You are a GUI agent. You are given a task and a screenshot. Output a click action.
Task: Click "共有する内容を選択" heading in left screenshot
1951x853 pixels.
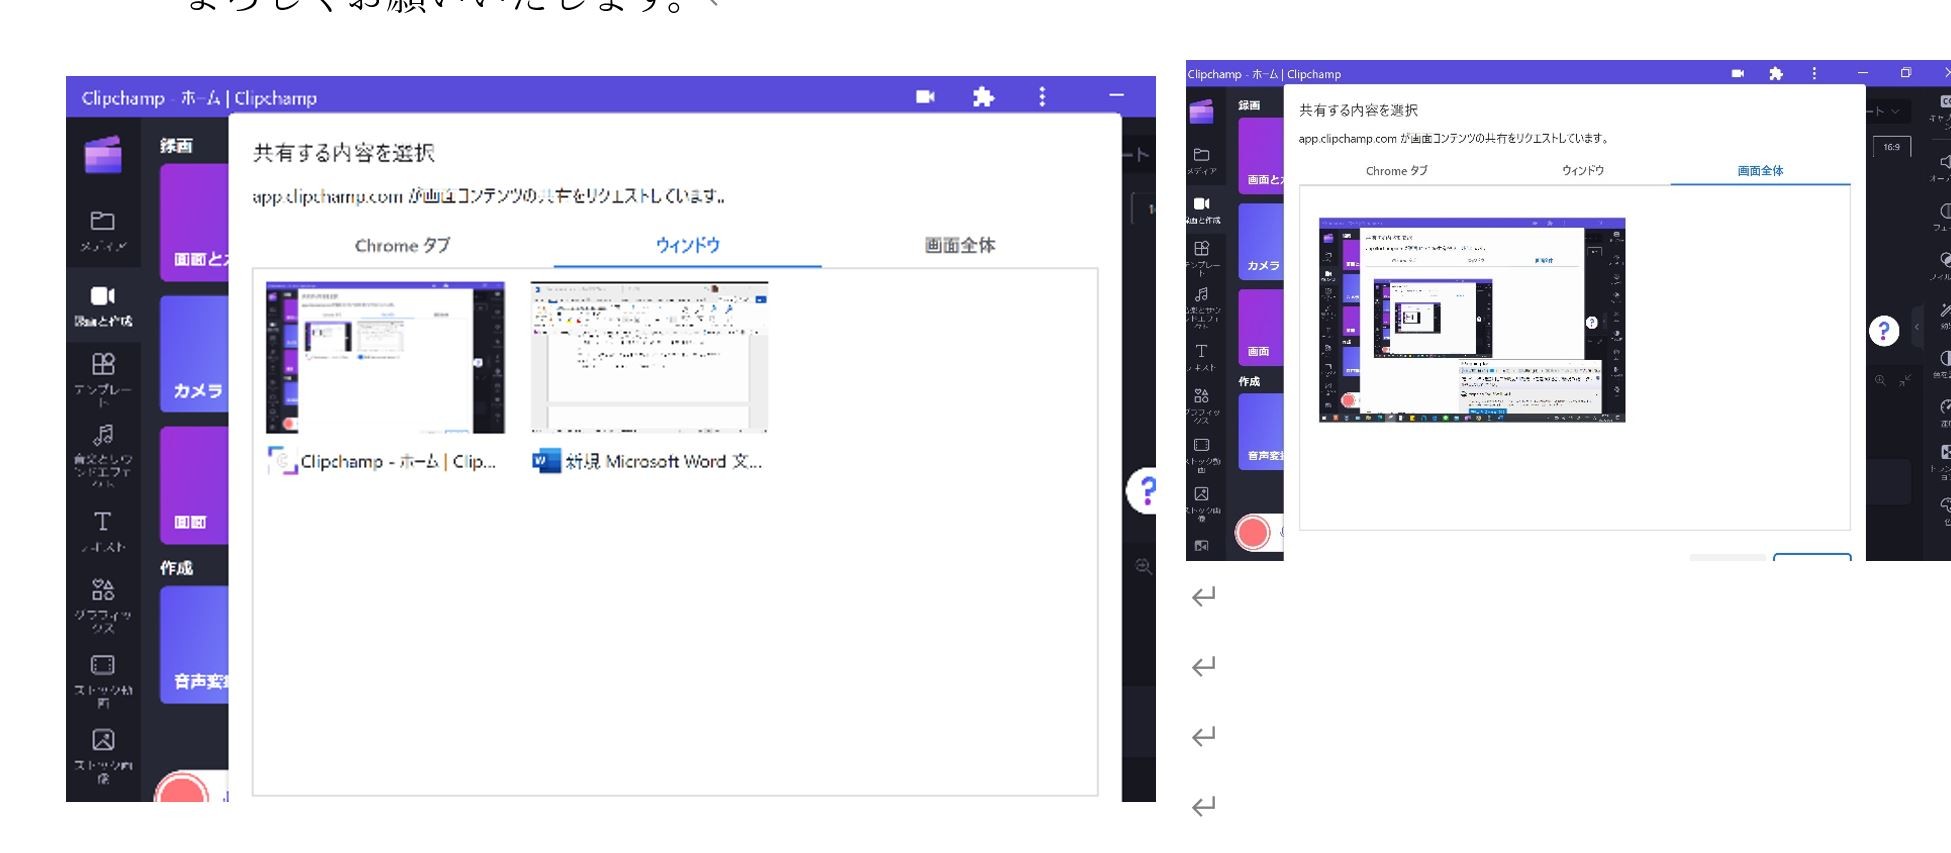coord(344,153)
